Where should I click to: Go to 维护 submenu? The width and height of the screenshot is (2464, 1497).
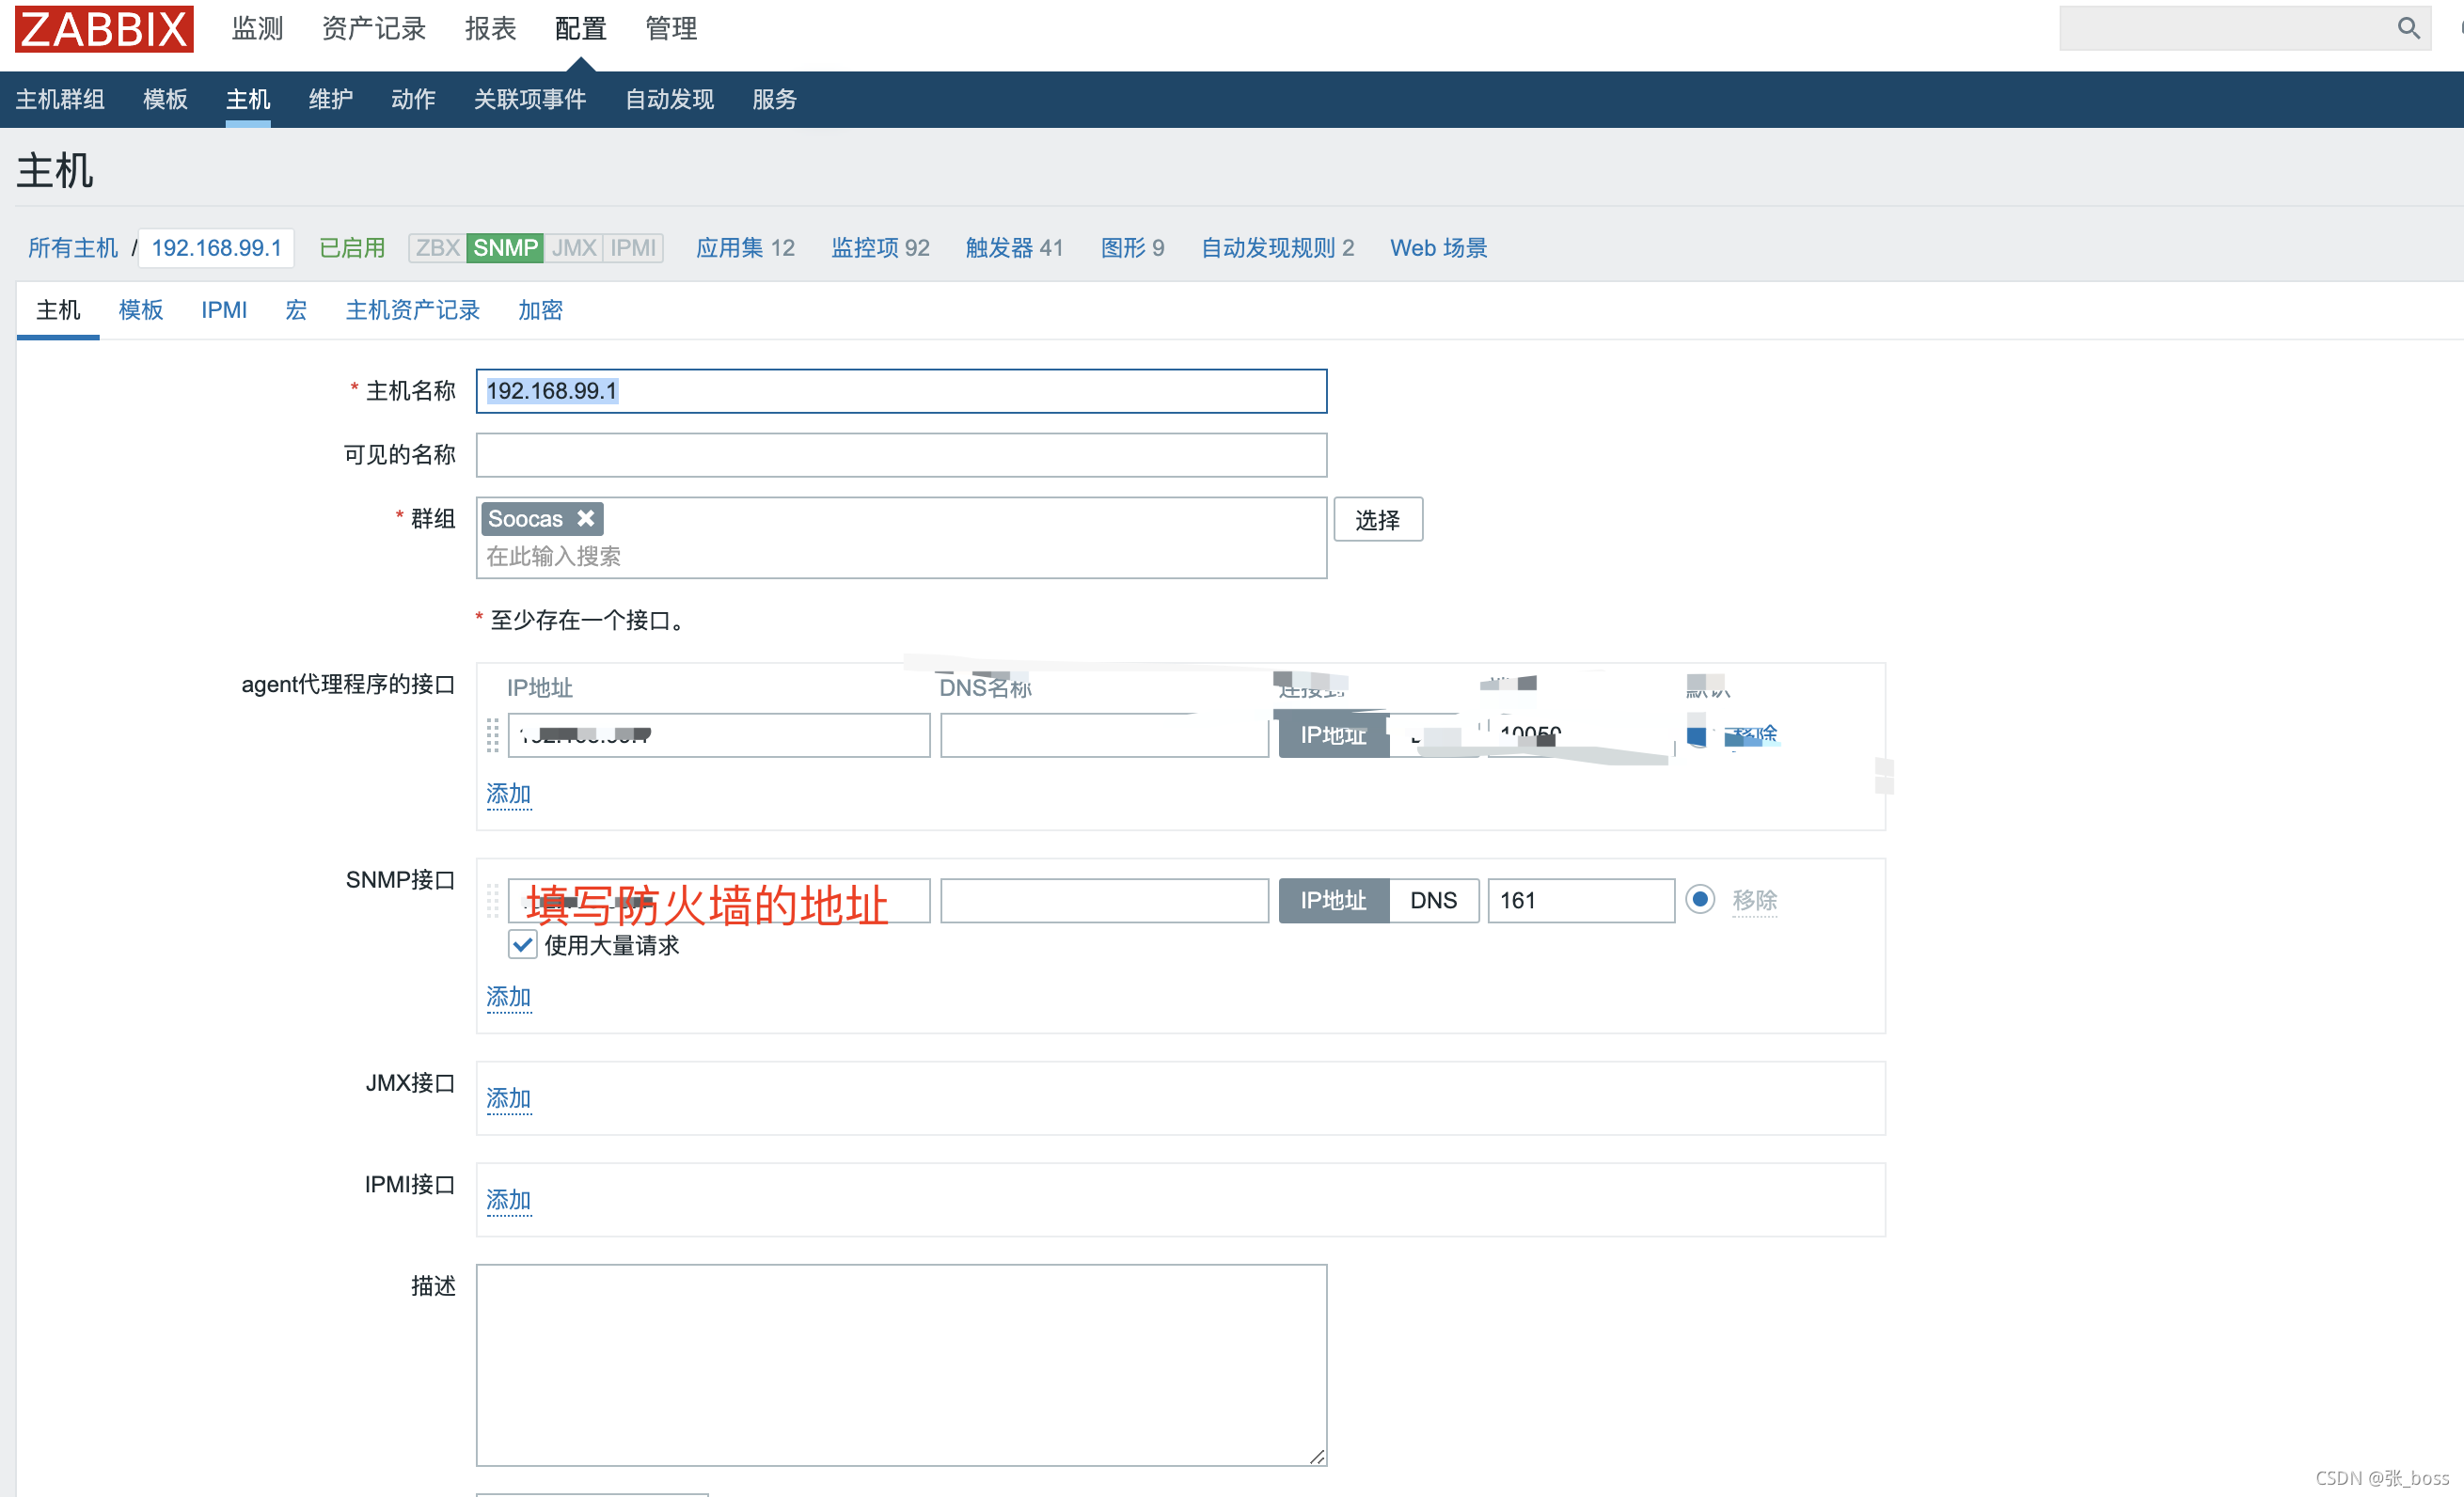(330, 99)
